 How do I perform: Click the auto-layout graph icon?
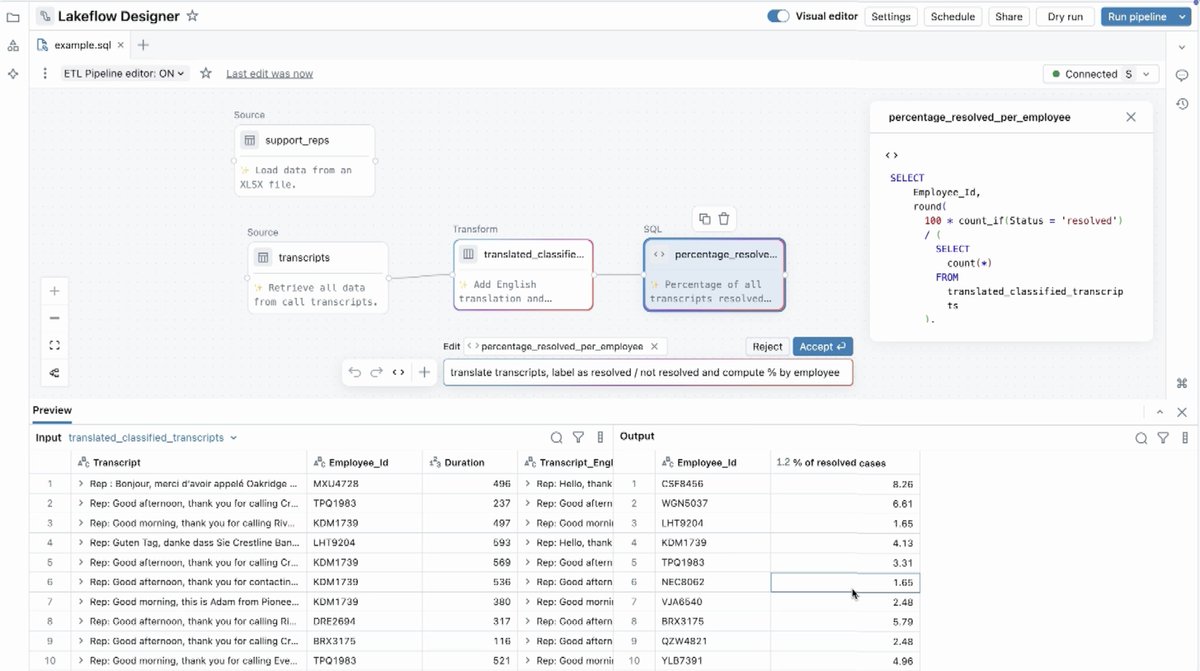coord(55,373)
